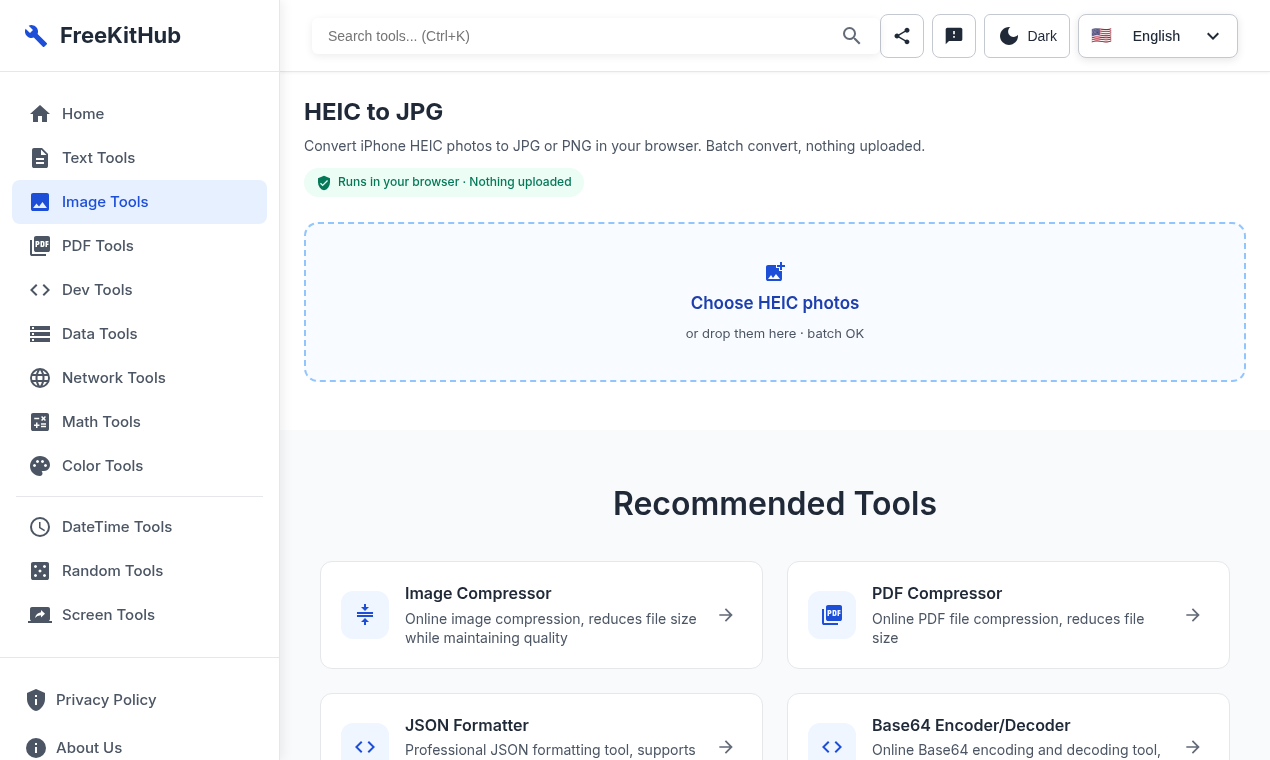Open the Image Compressor tool title

(478, 593)
